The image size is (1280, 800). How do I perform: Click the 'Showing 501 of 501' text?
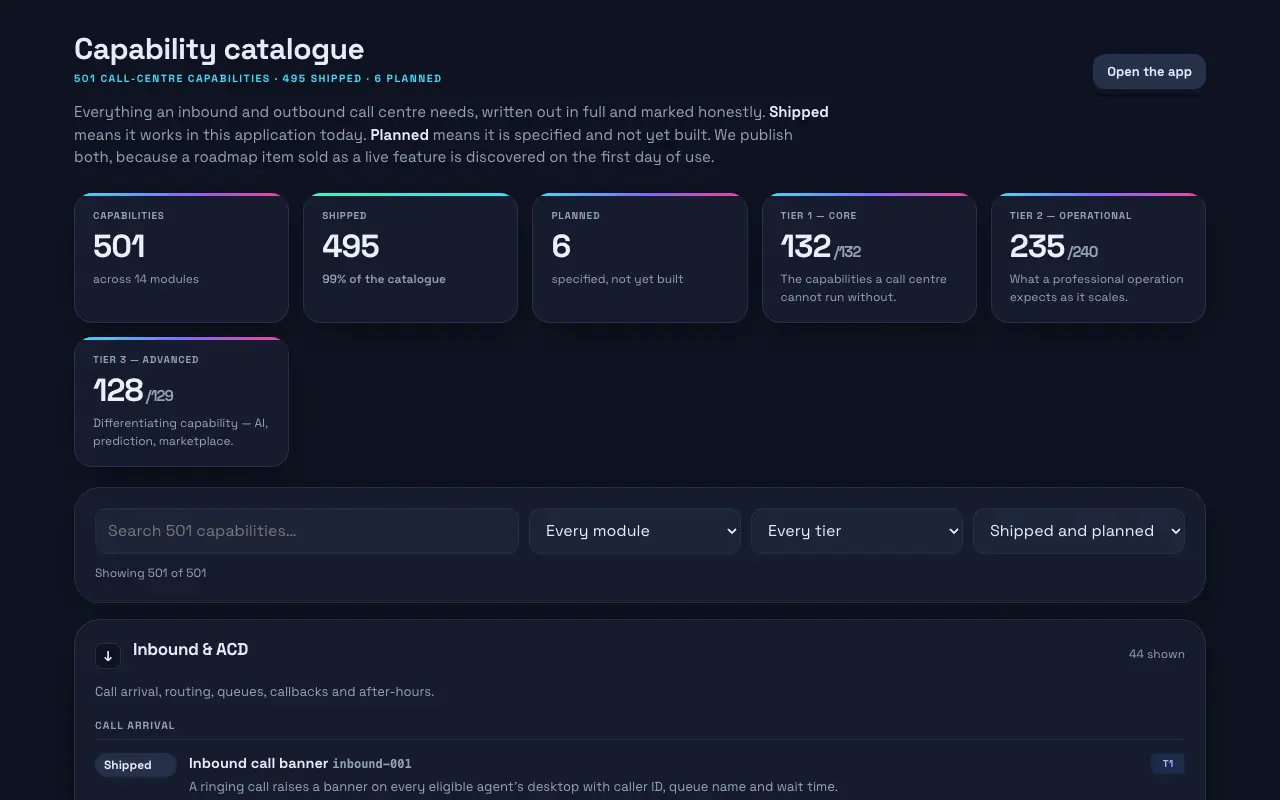tap(151, 573)
